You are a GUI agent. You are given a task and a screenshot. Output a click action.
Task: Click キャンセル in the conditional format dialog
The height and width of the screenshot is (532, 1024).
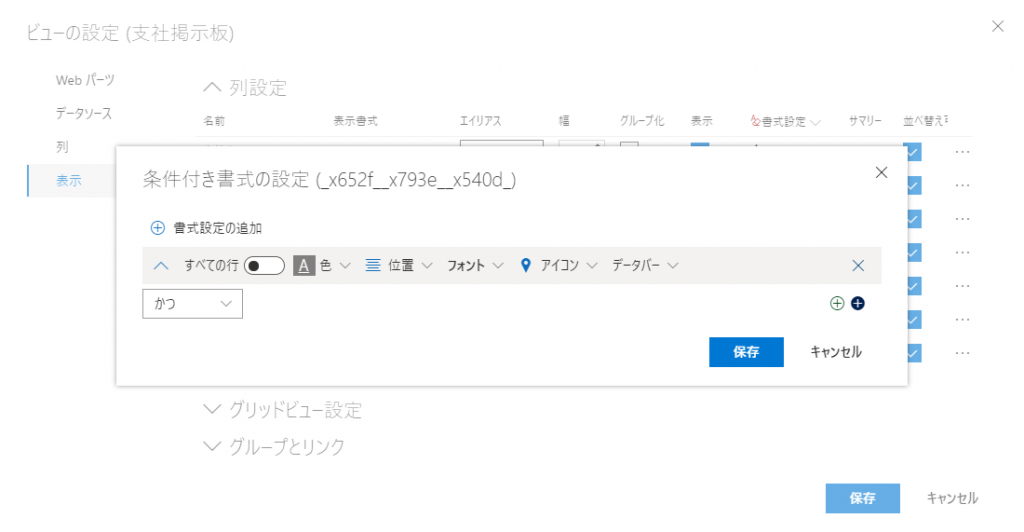click(835, 352)
